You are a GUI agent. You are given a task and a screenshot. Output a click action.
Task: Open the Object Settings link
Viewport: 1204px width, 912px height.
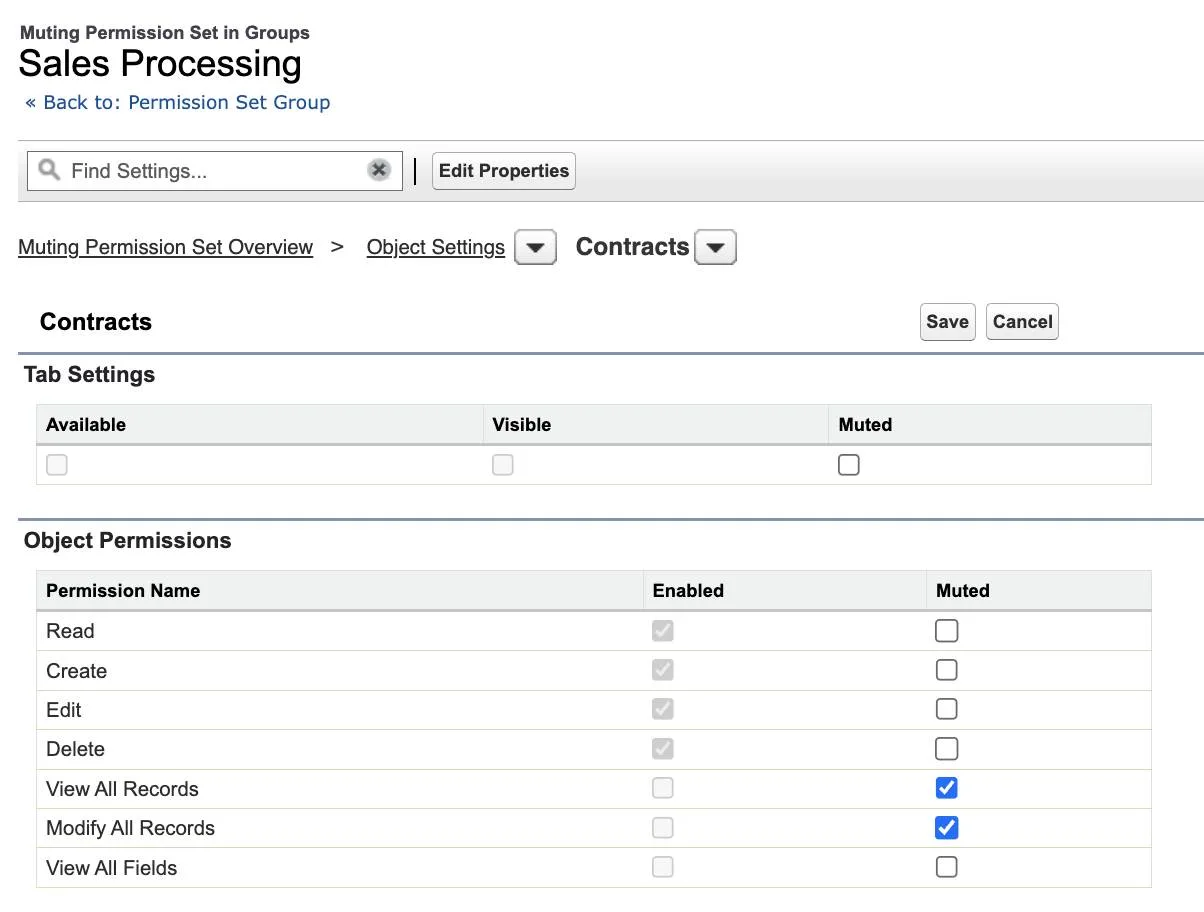tap(436, 247)
